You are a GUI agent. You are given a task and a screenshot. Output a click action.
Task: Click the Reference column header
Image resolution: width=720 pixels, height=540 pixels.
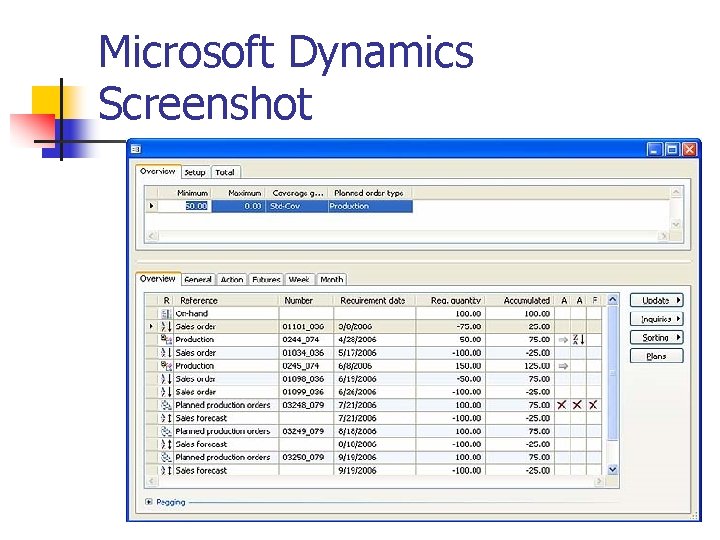coord(225,300)
